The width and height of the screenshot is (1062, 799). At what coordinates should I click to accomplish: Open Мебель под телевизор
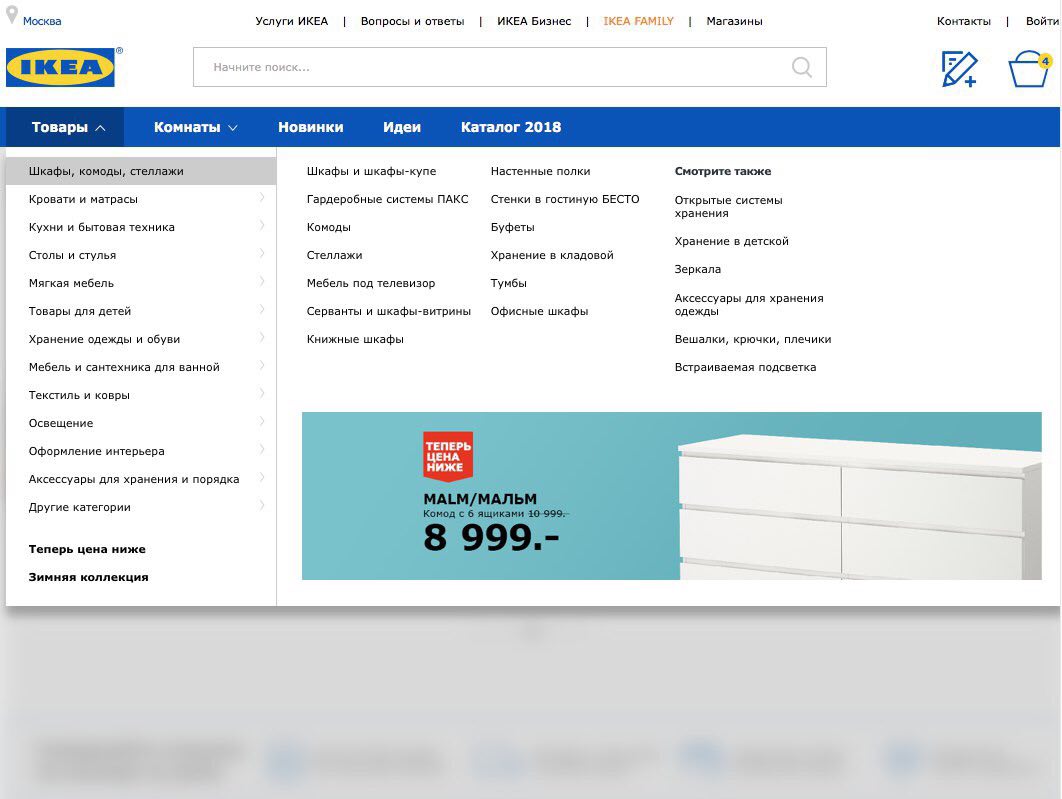tap(371, 283)
